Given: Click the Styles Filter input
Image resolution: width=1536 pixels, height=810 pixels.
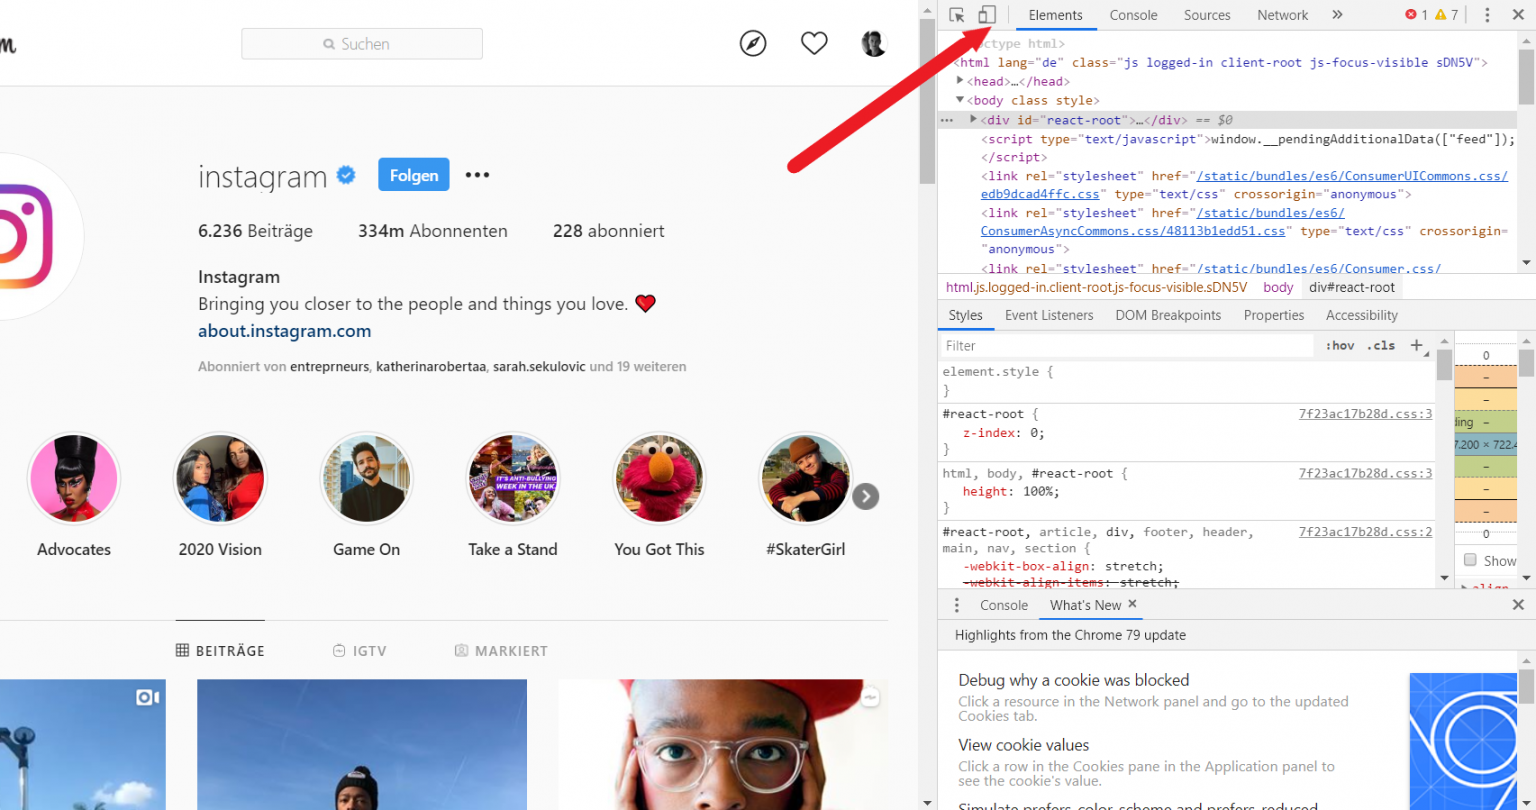Looking at the screenshot, I should [1127, 345].
